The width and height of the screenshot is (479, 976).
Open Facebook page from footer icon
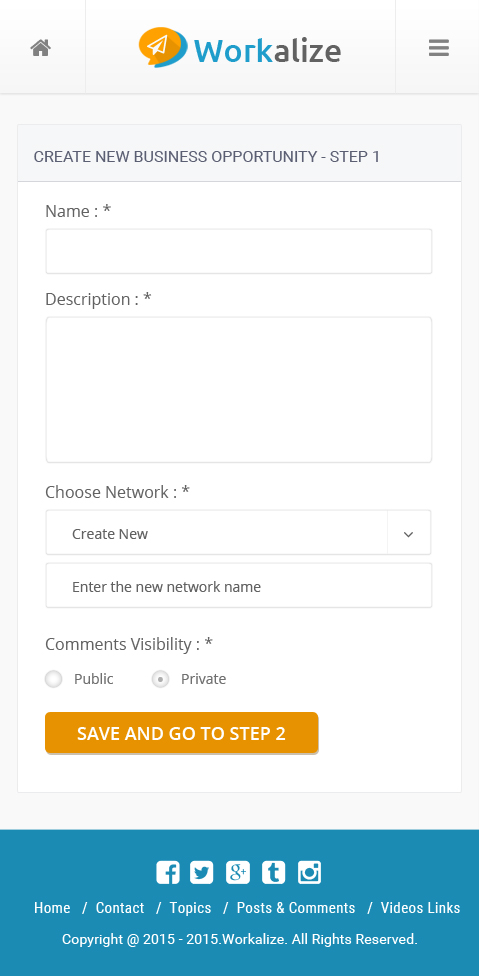[167, 872]
